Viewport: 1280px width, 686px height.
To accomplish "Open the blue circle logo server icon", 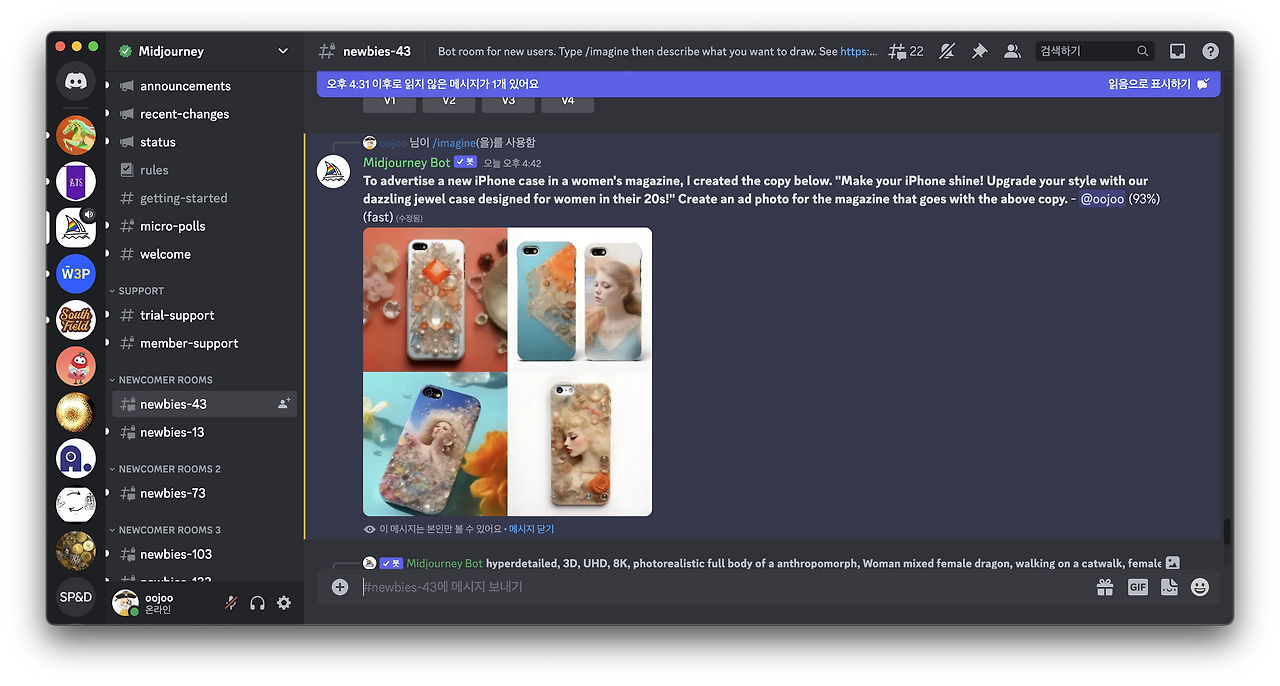I will pos(76,458).
